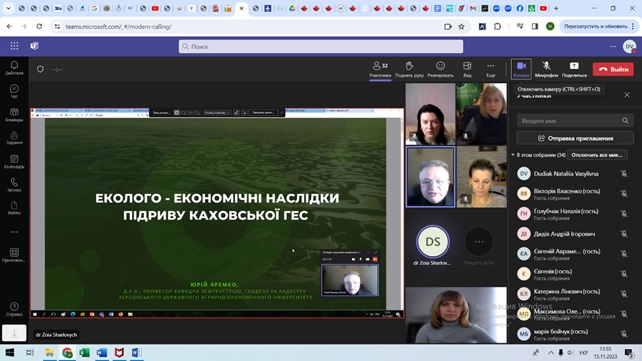Open the Teams app launcher grid
The width and height of the screenshot is (642, 361).
click(x=14, y=46)
